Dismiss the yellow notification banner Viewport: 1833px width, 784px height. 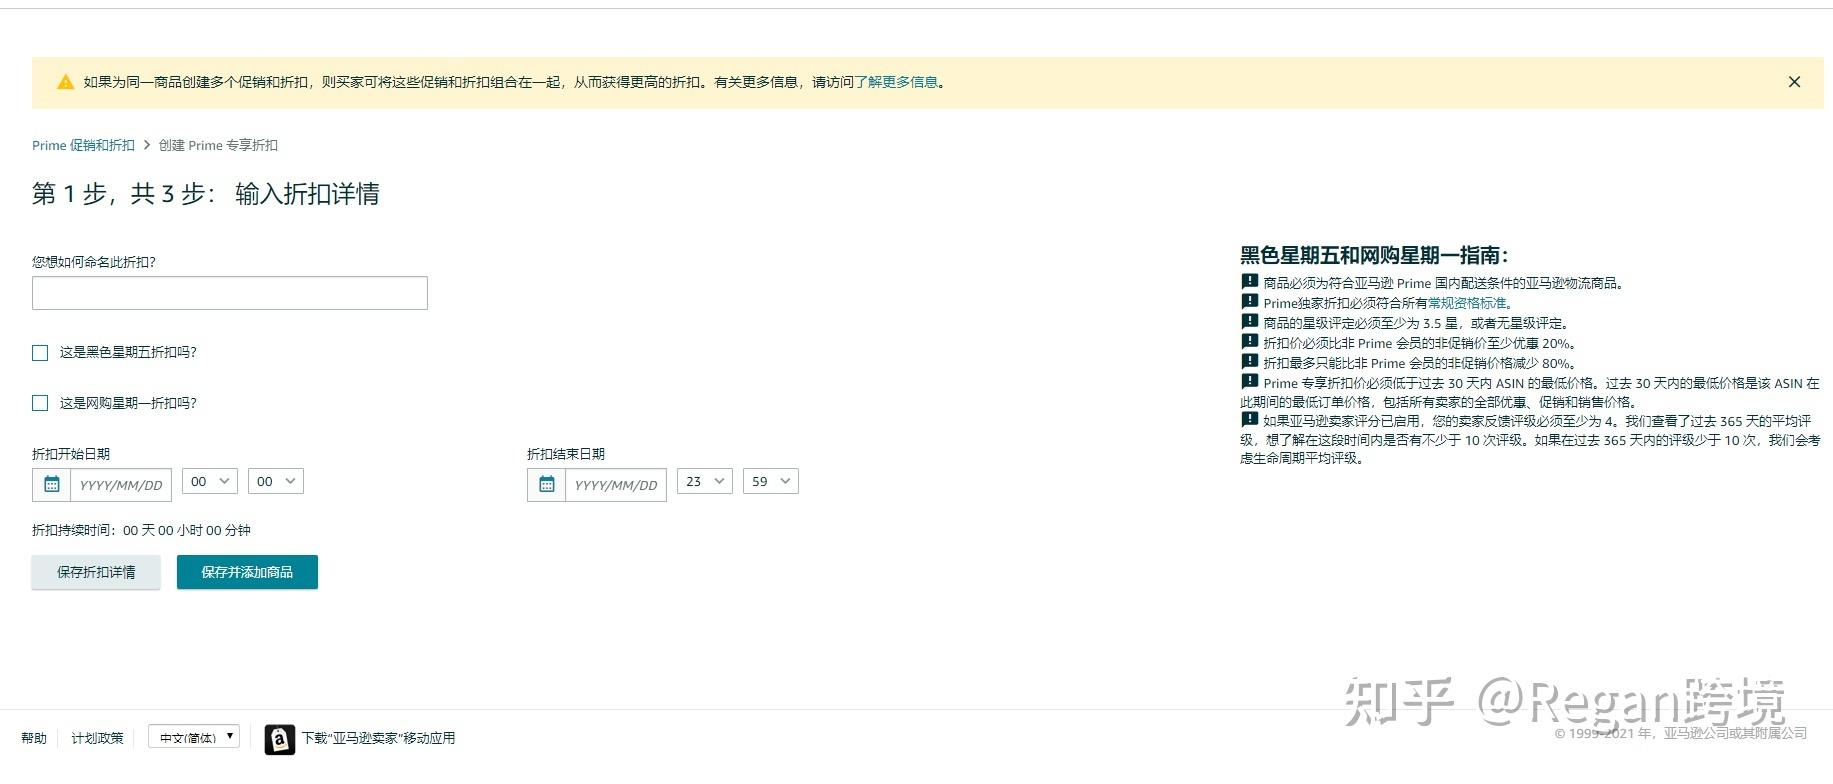click(x=1794, y=82)
